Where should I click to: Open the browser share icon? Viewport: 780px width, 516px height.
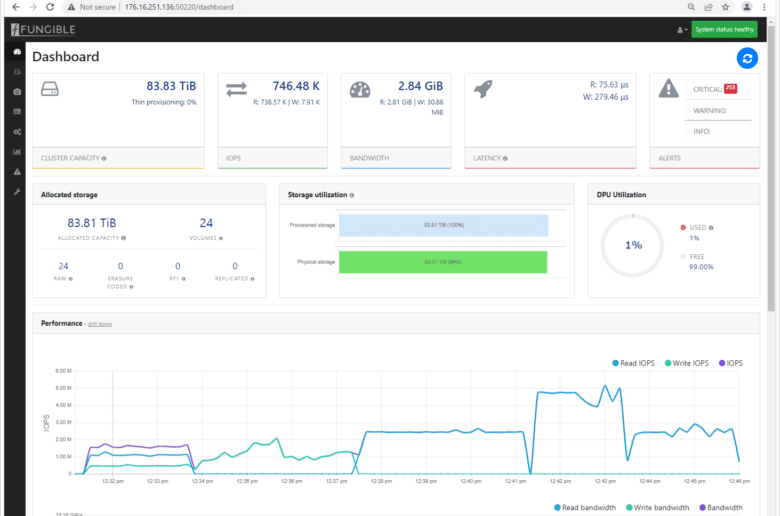tap(708, 7)
